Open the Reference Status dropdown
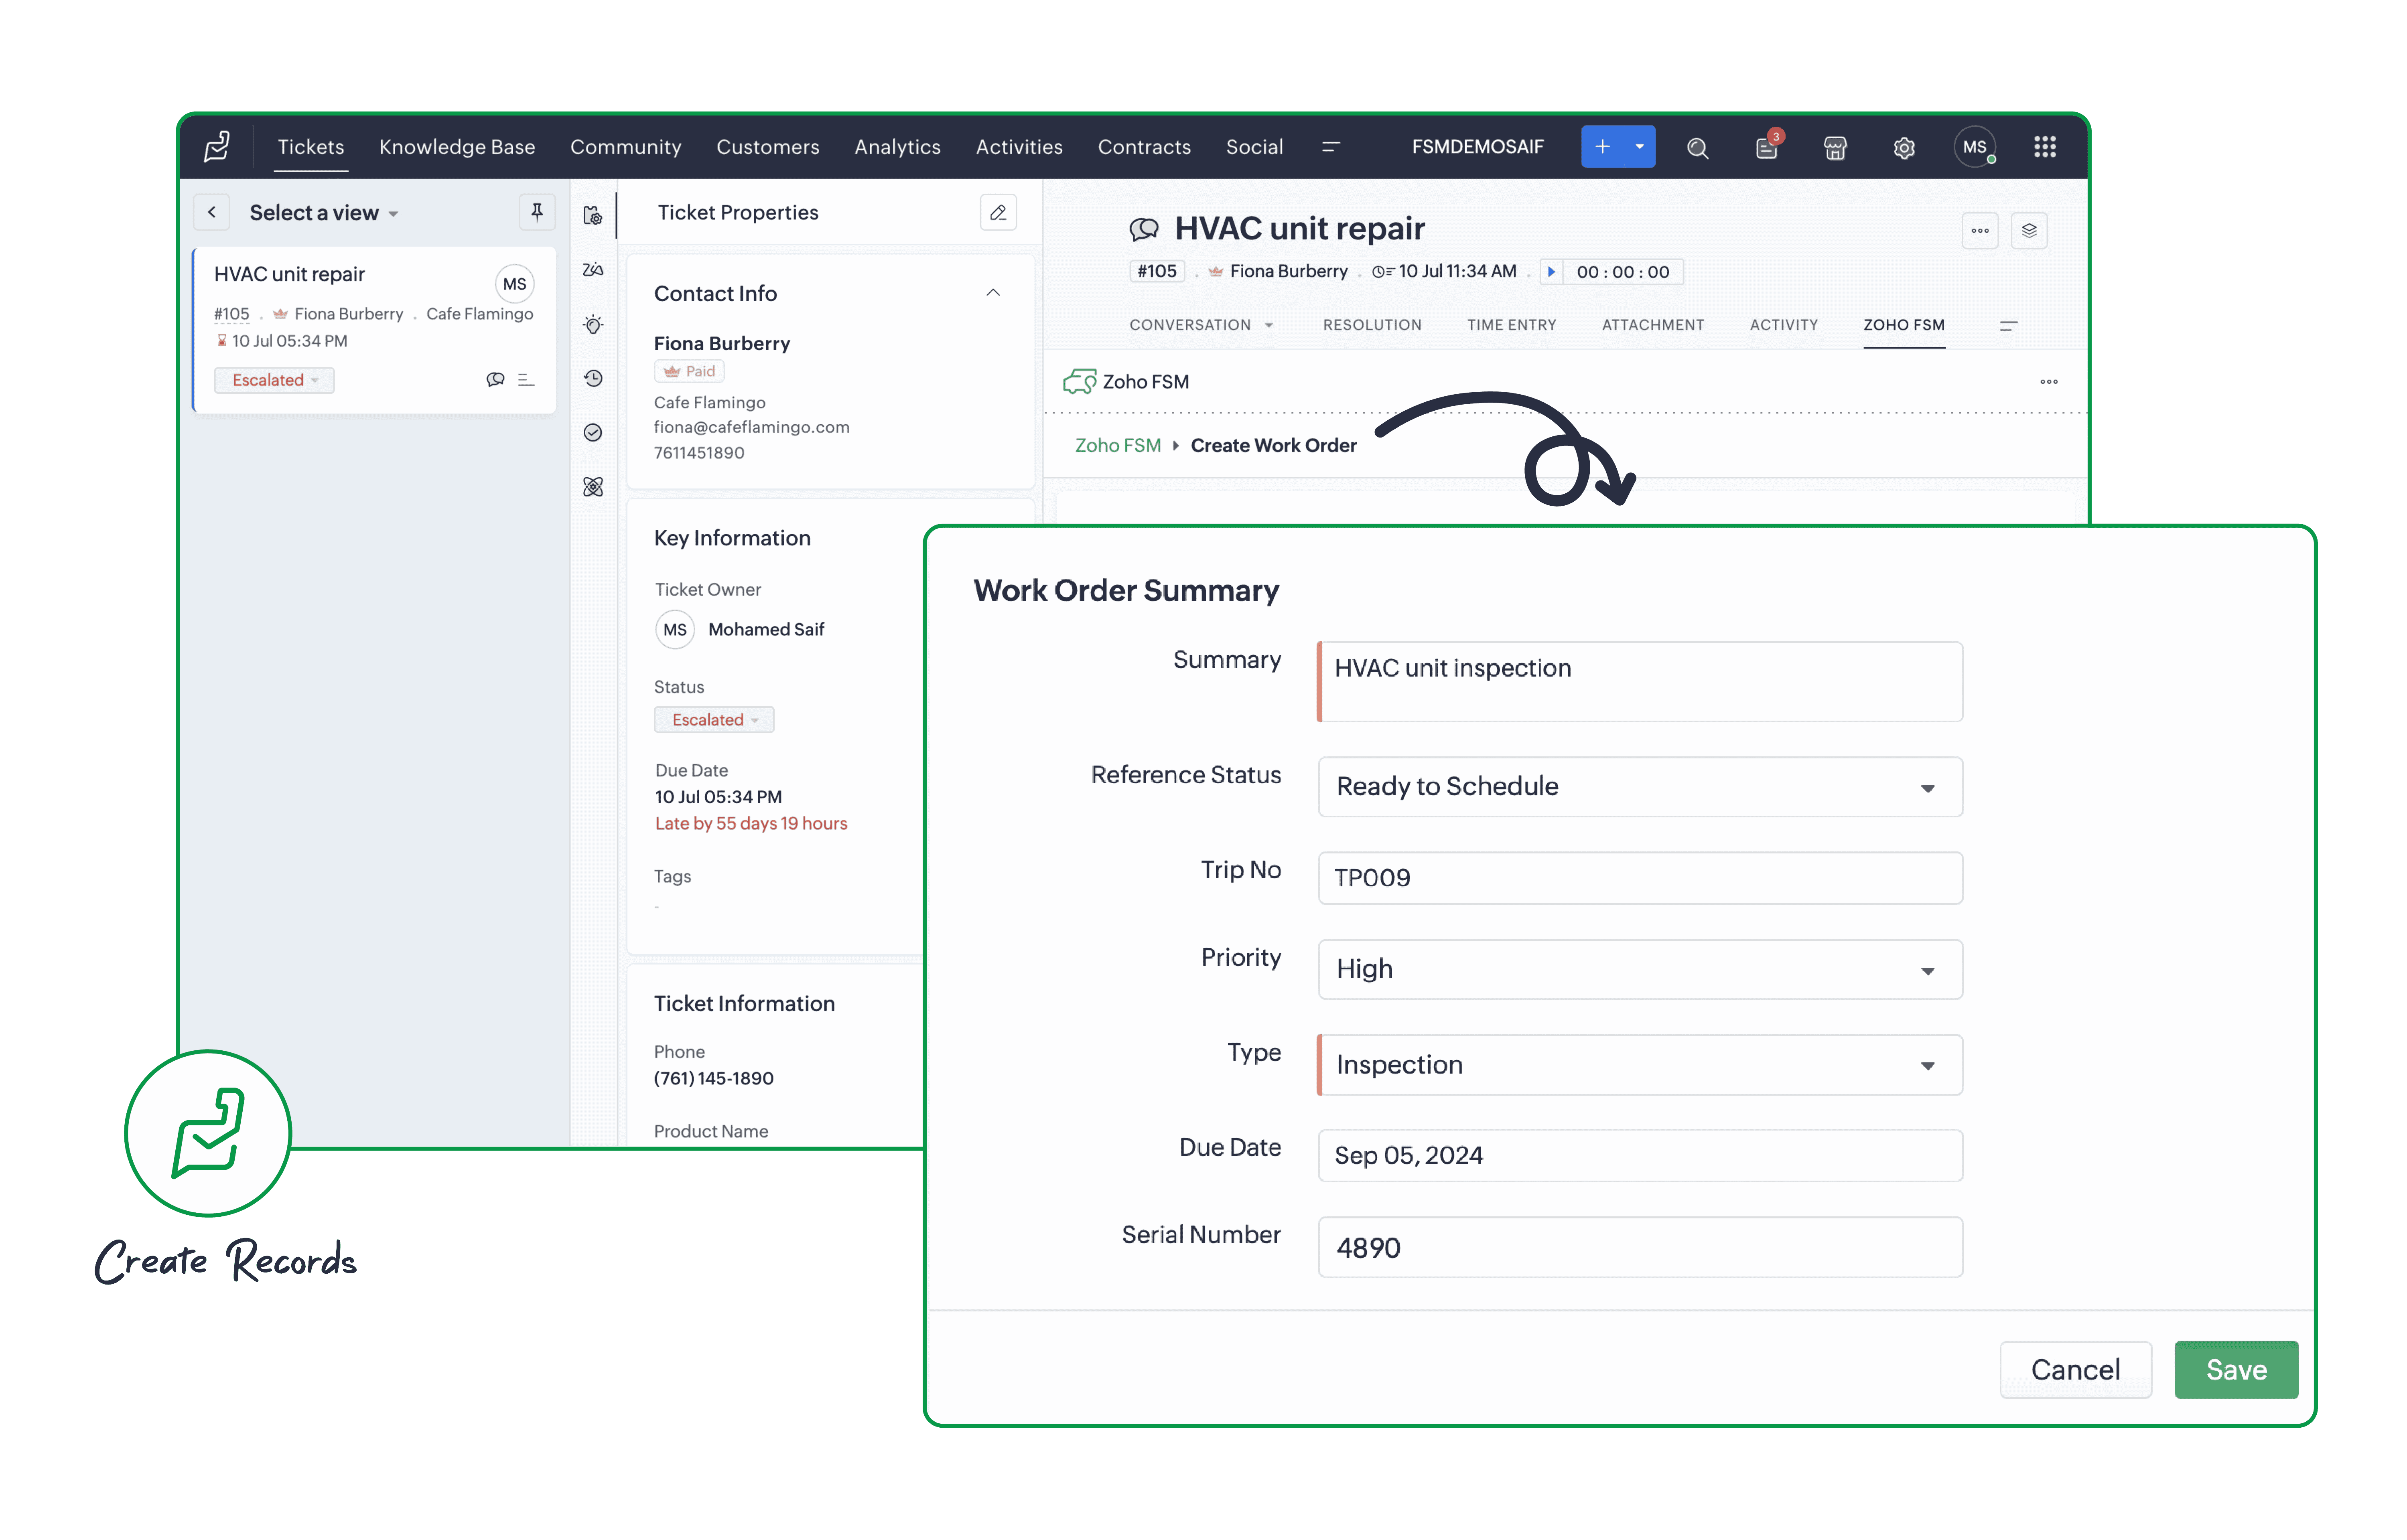This screenshot has width=2407, height=1540. (1640, 787)
